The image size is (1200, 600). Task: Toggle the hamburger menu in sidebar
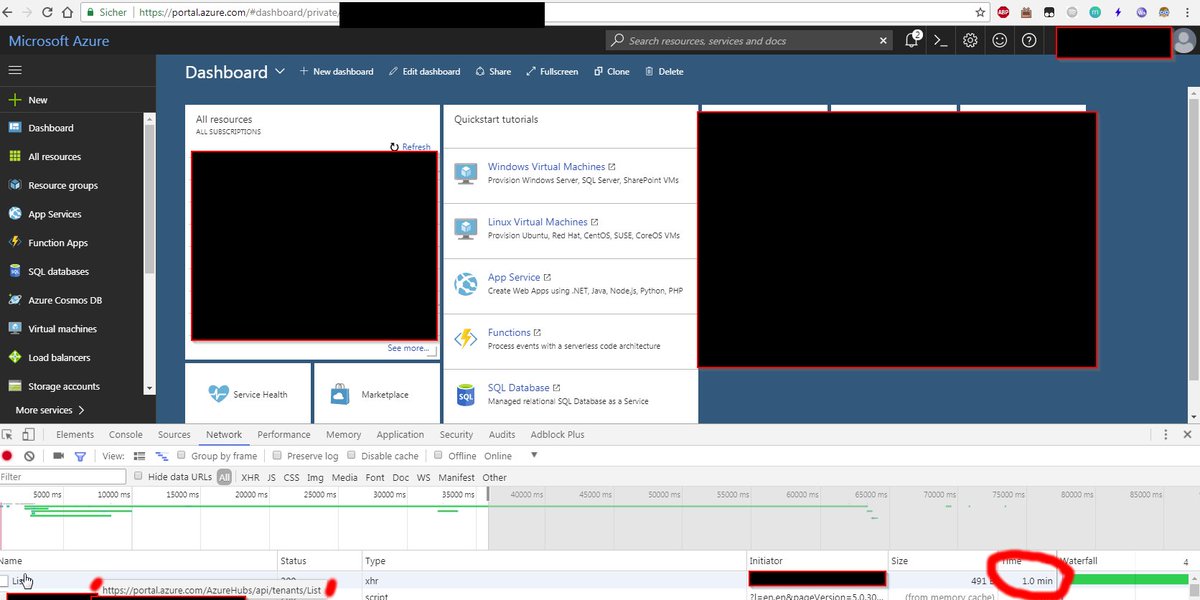(15, 70)
